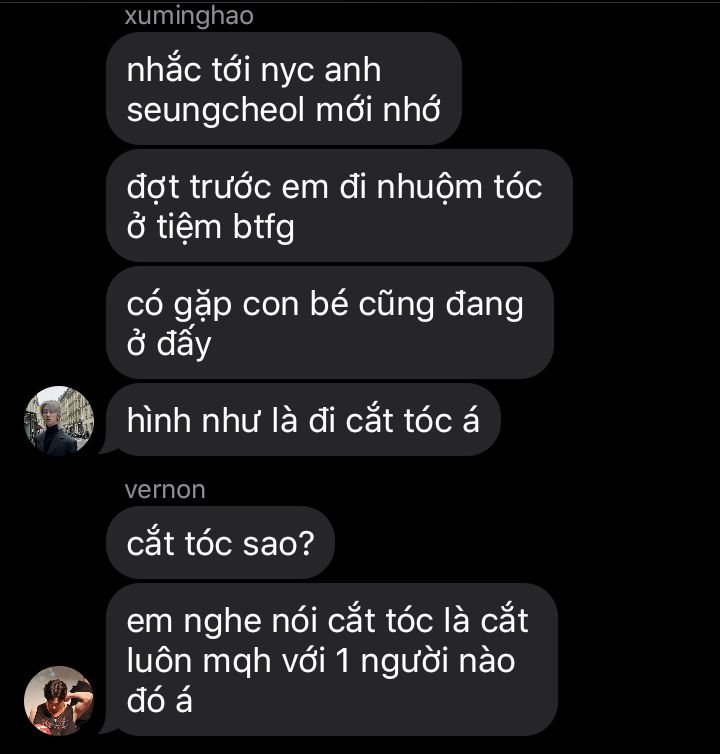The width and height of the screenshot is (720, 754).
Task: Click the word 'seungcheol' in first message
Action: click(215, 111)
